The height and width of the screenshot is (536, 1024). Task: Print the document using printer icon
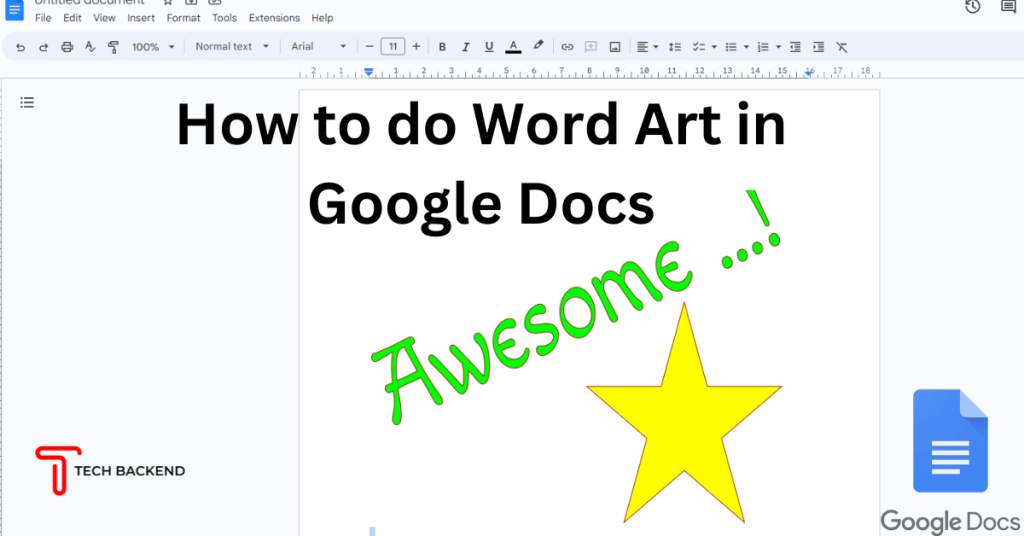pyautogui.click(x=67, y=47)
